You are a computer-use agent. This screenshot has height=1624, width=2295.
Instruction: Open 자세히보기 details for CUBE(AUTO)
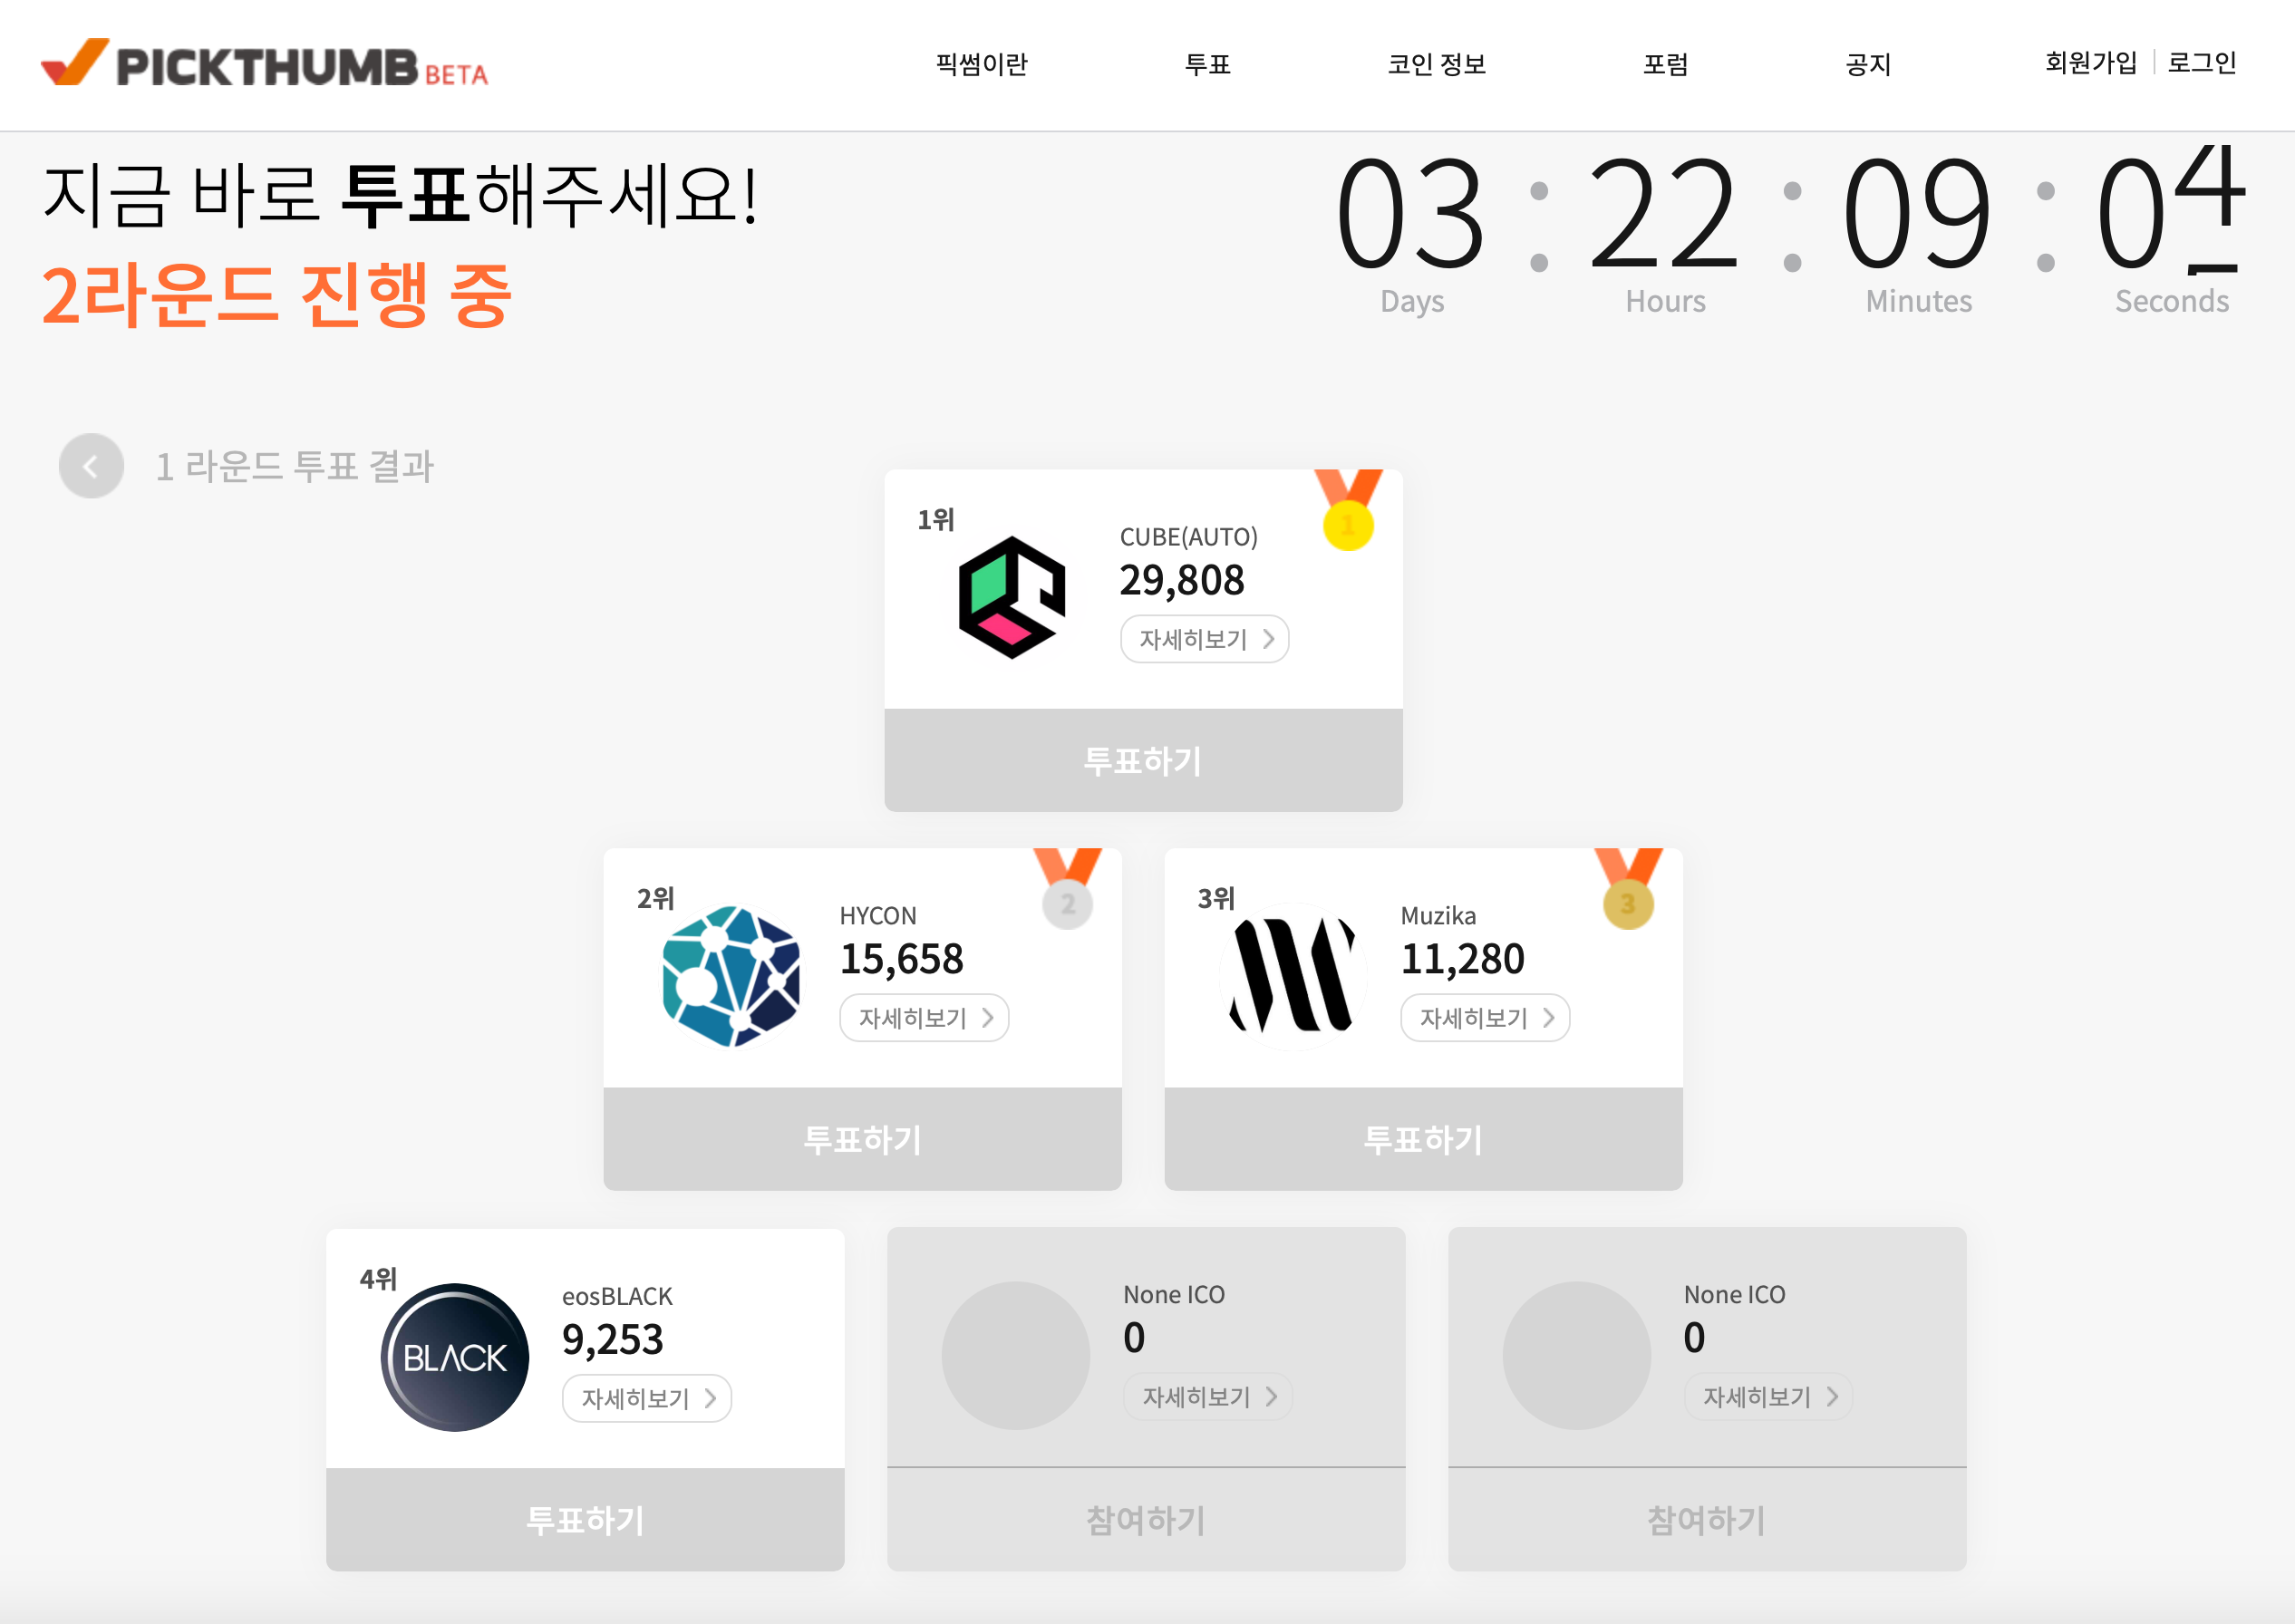pyautogui.click(x=1204, y=639)
